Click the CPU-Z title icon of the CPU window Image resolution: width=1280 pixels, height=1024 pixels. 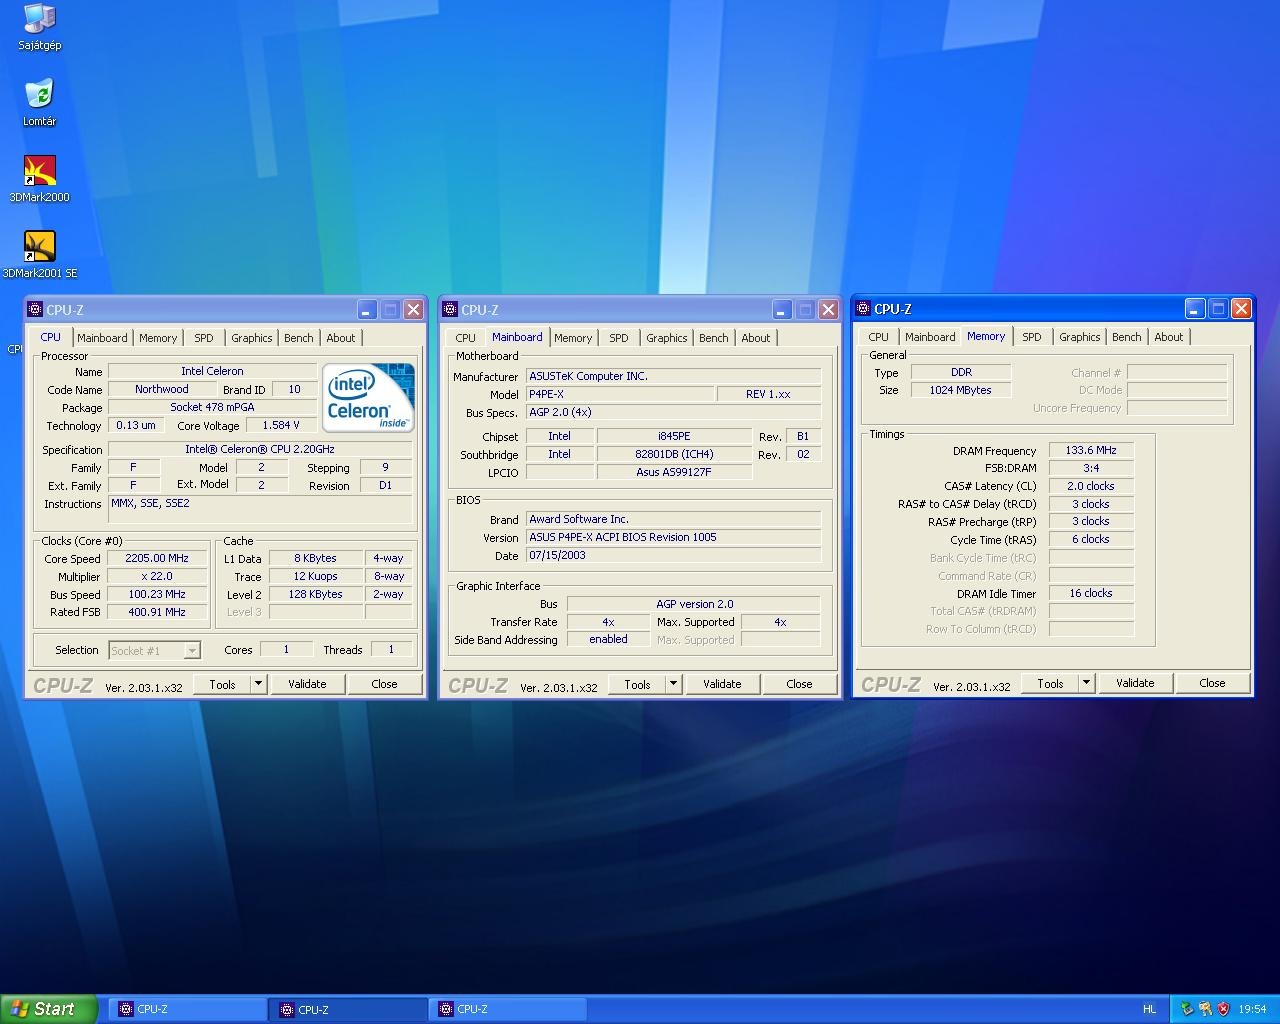point(35,310)
